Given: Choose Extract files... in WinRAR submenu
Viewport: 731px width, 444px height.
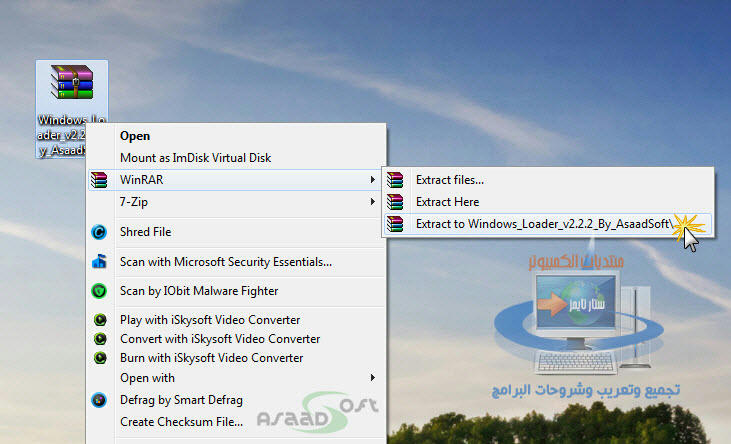Looking at the screenshot, I should click(450, 180).
